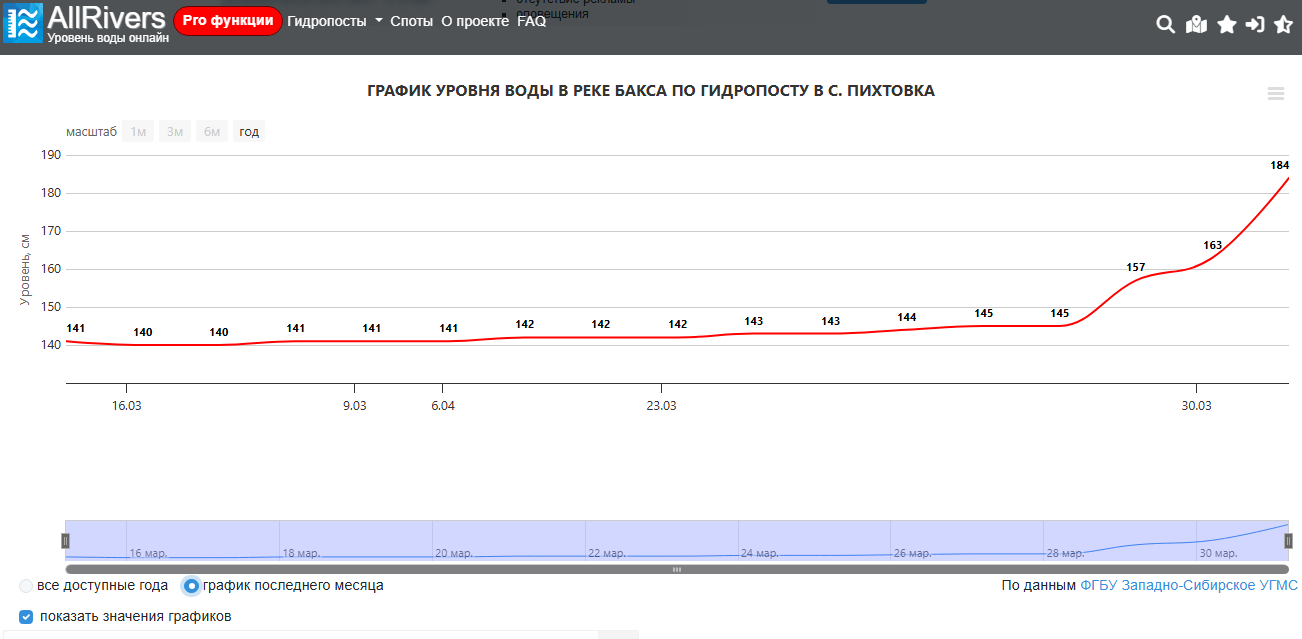The image size is (1302, 639).
Task: Click the AllRivers logo
Action: (x=85, y=23)
